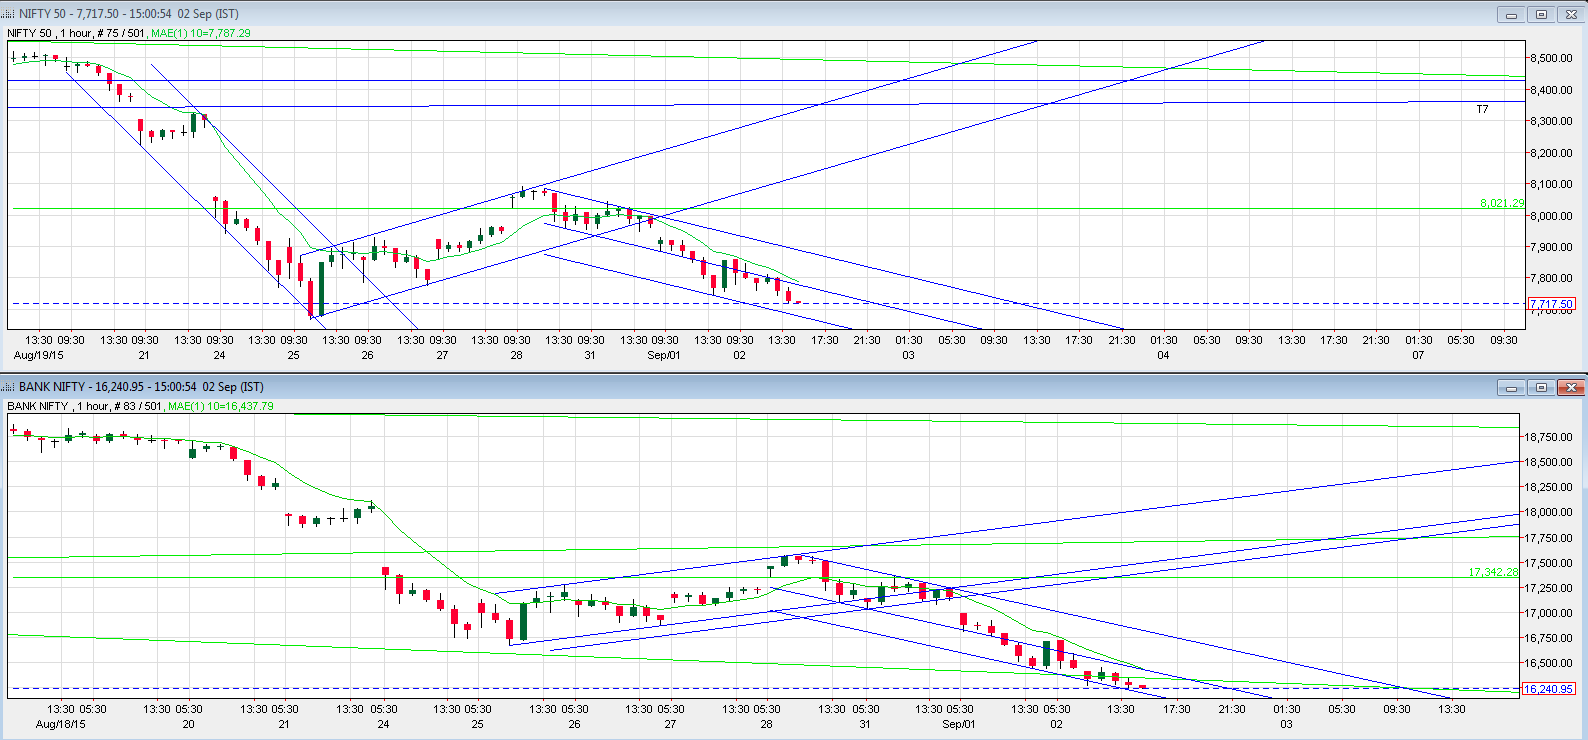This screenshot has width=1588, height=740.
Task: Click the Sep/01 date label on NIFTY chart
Action: [x=664, y=355]
